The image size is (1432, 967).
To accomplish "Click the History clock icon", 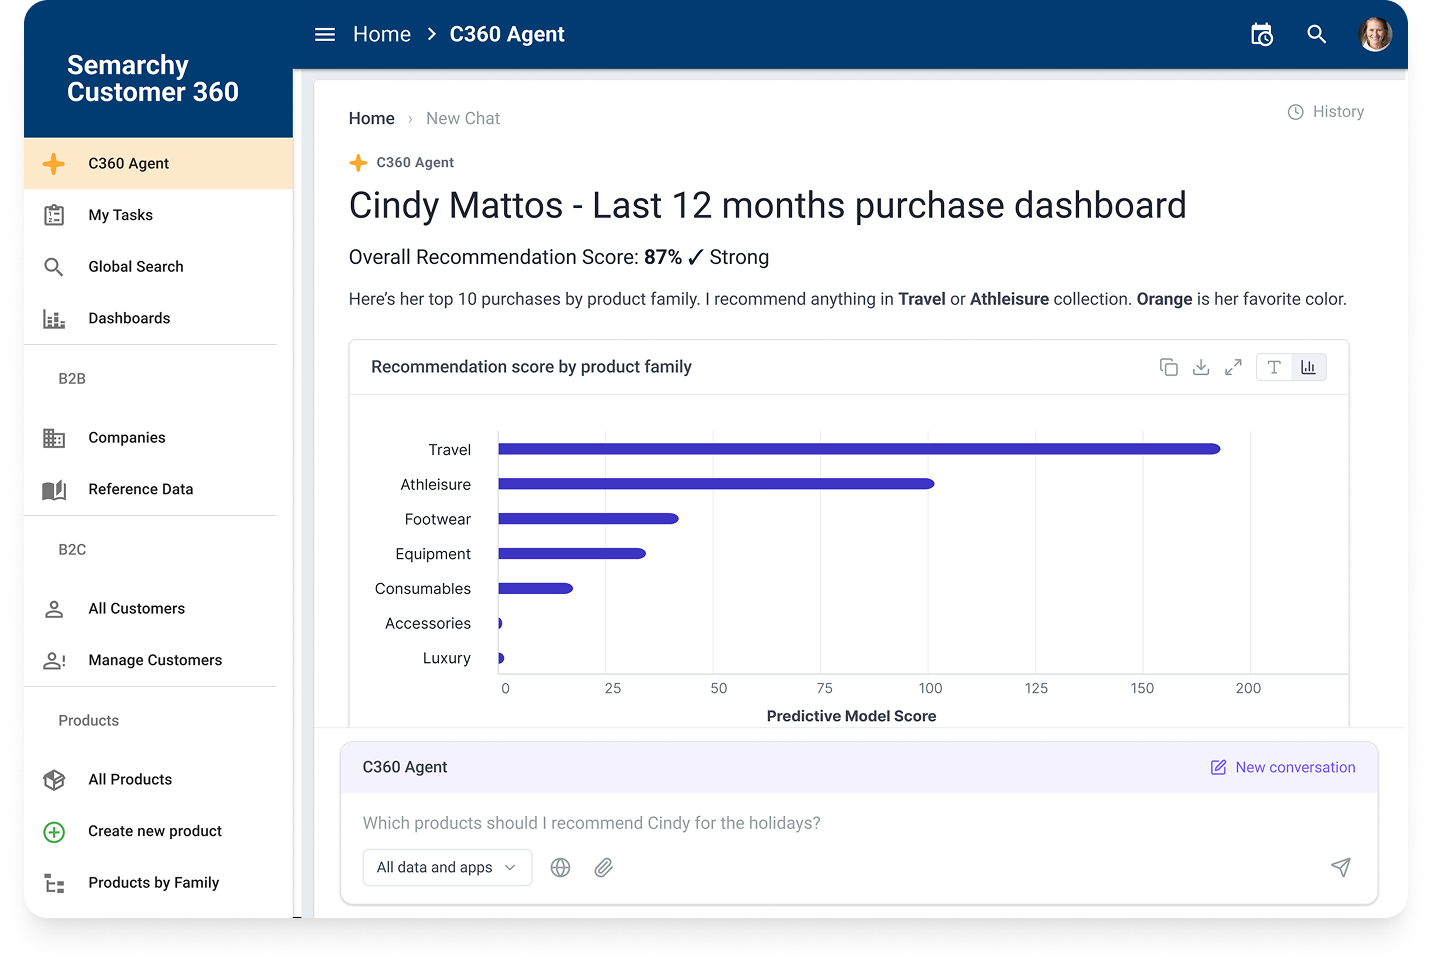I will [1295, 112].
